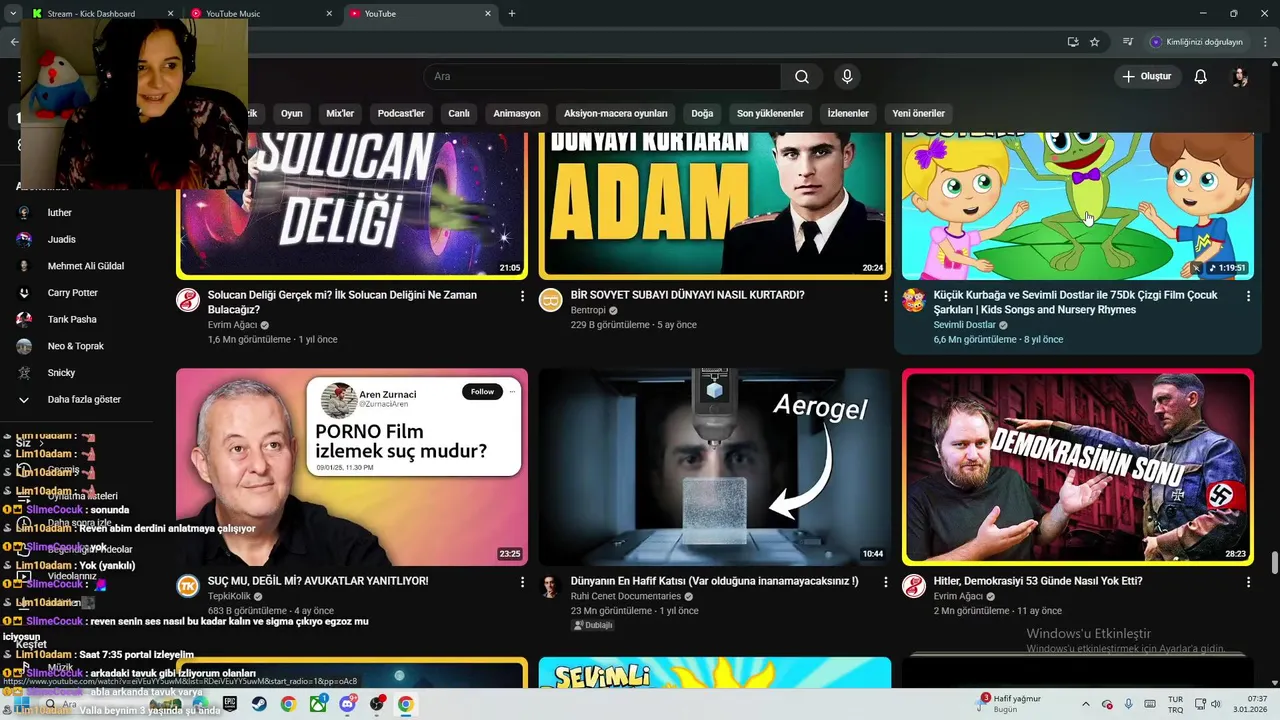Open options menu for BİR SOVYET SUBAYI video

[x=885, y=296]
